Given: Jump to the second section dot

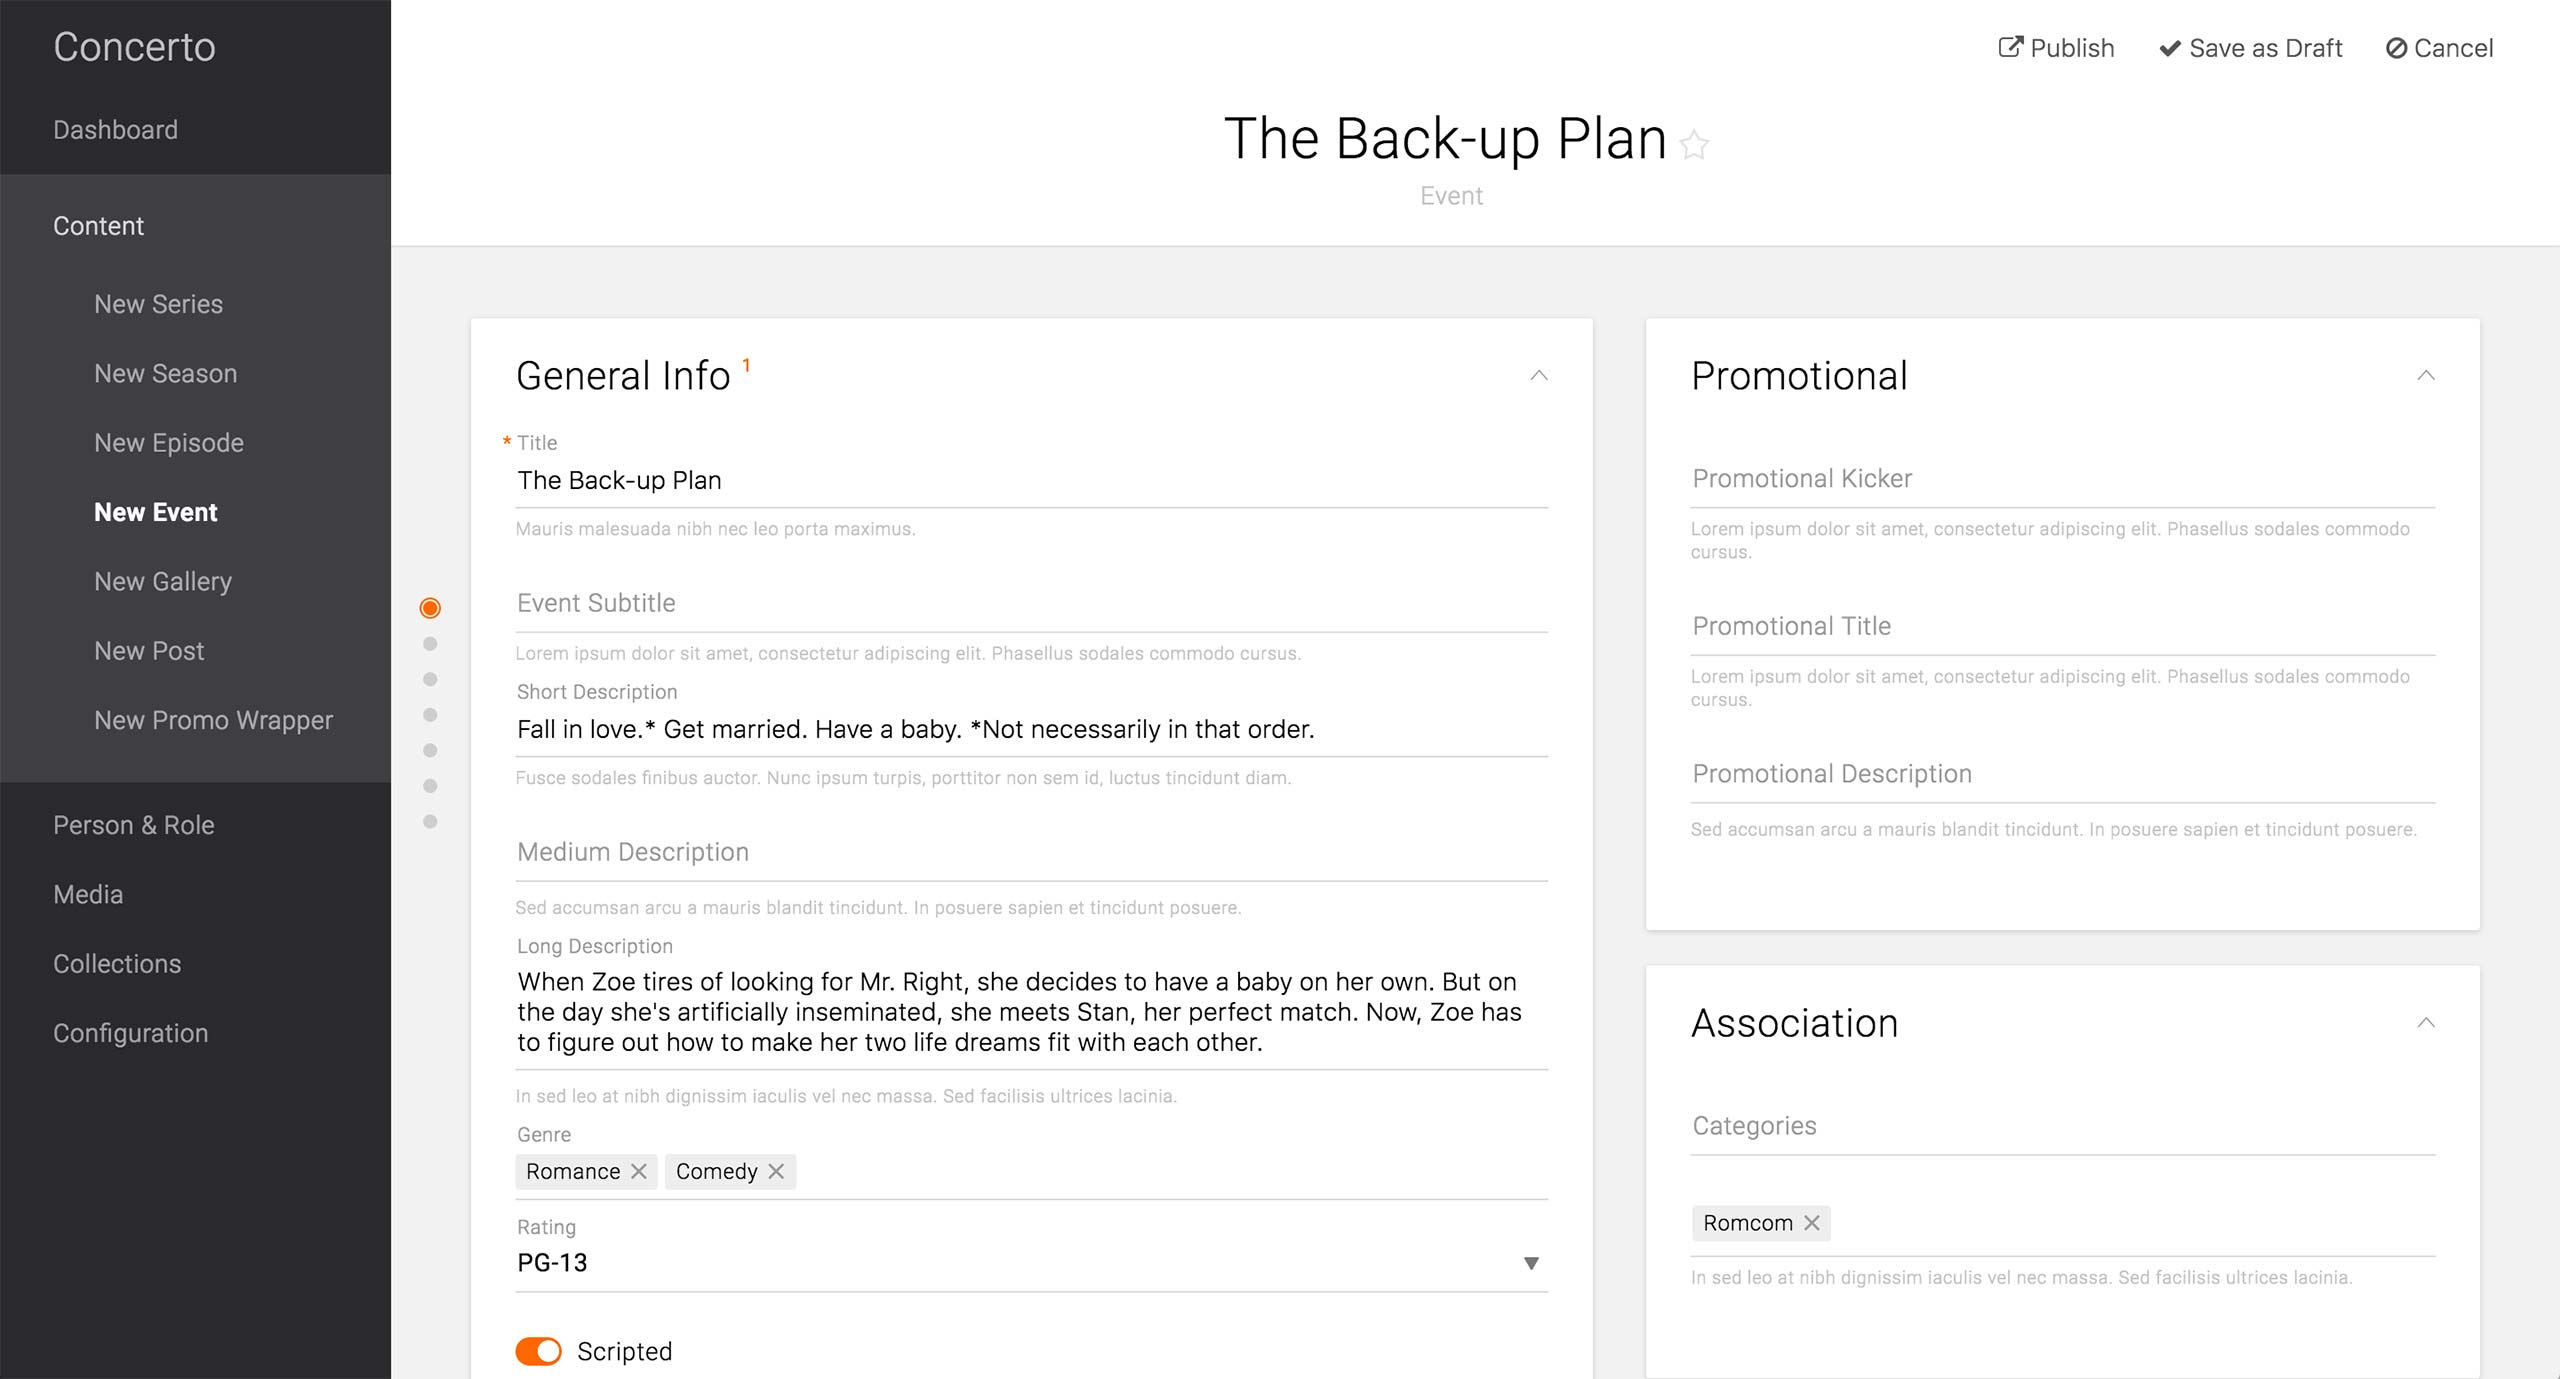Looking at the screenshot, I should coord(430,644).
